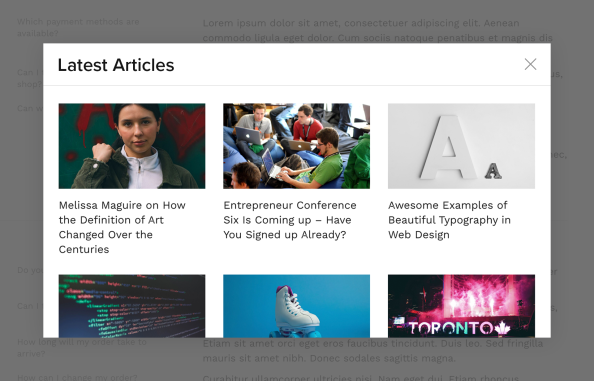Select 'Which payment methods are available?' question behind modal

coord(78,27)
